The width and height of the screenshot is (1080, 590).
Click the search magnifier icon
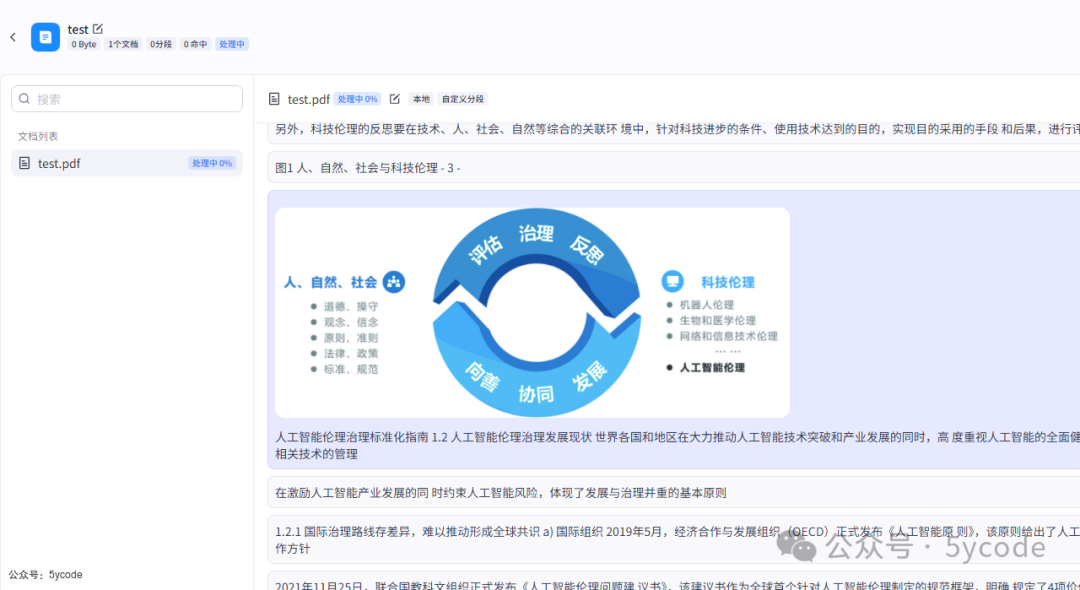24,99
